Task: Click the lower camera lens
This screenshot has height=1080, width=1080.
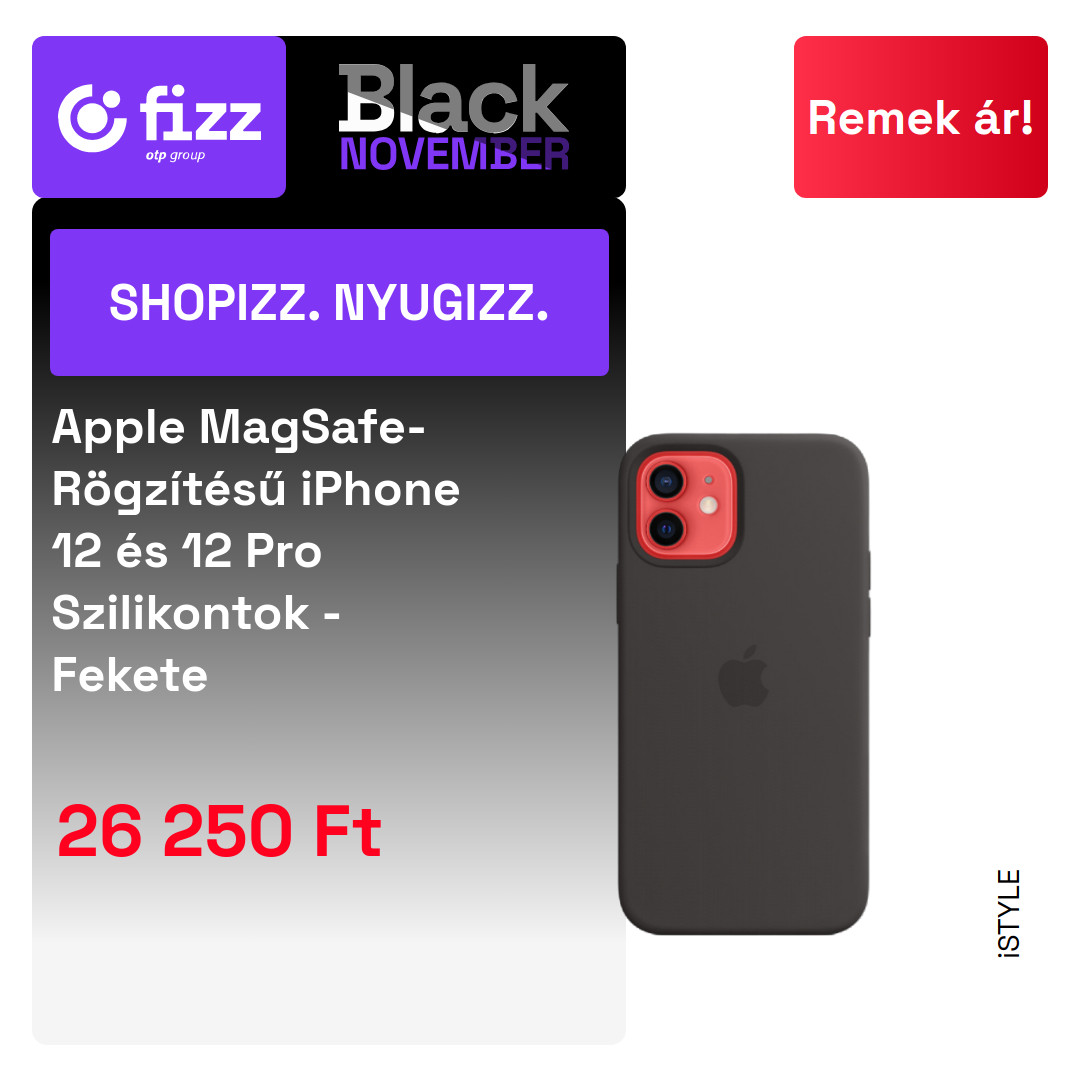Action: pos(666,529)
